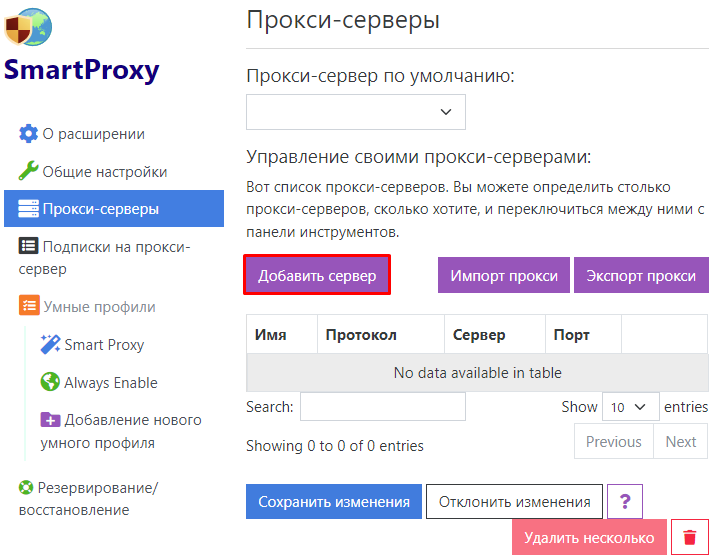Click 'Showing 0 to 0 of 0 entries' text
716x558 pixels.
pos(335,446)
